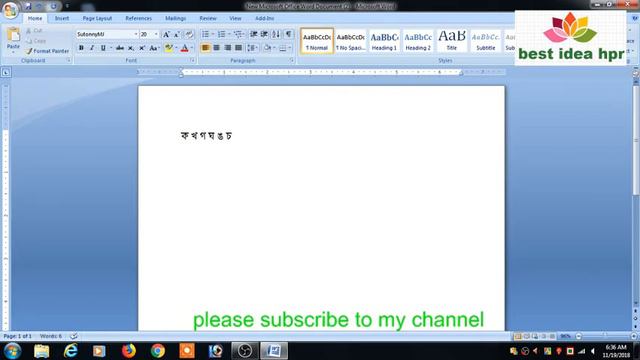Open Google Chrome from the taskbar
This screenshot has width=640, height=360.
click(158, 351)
